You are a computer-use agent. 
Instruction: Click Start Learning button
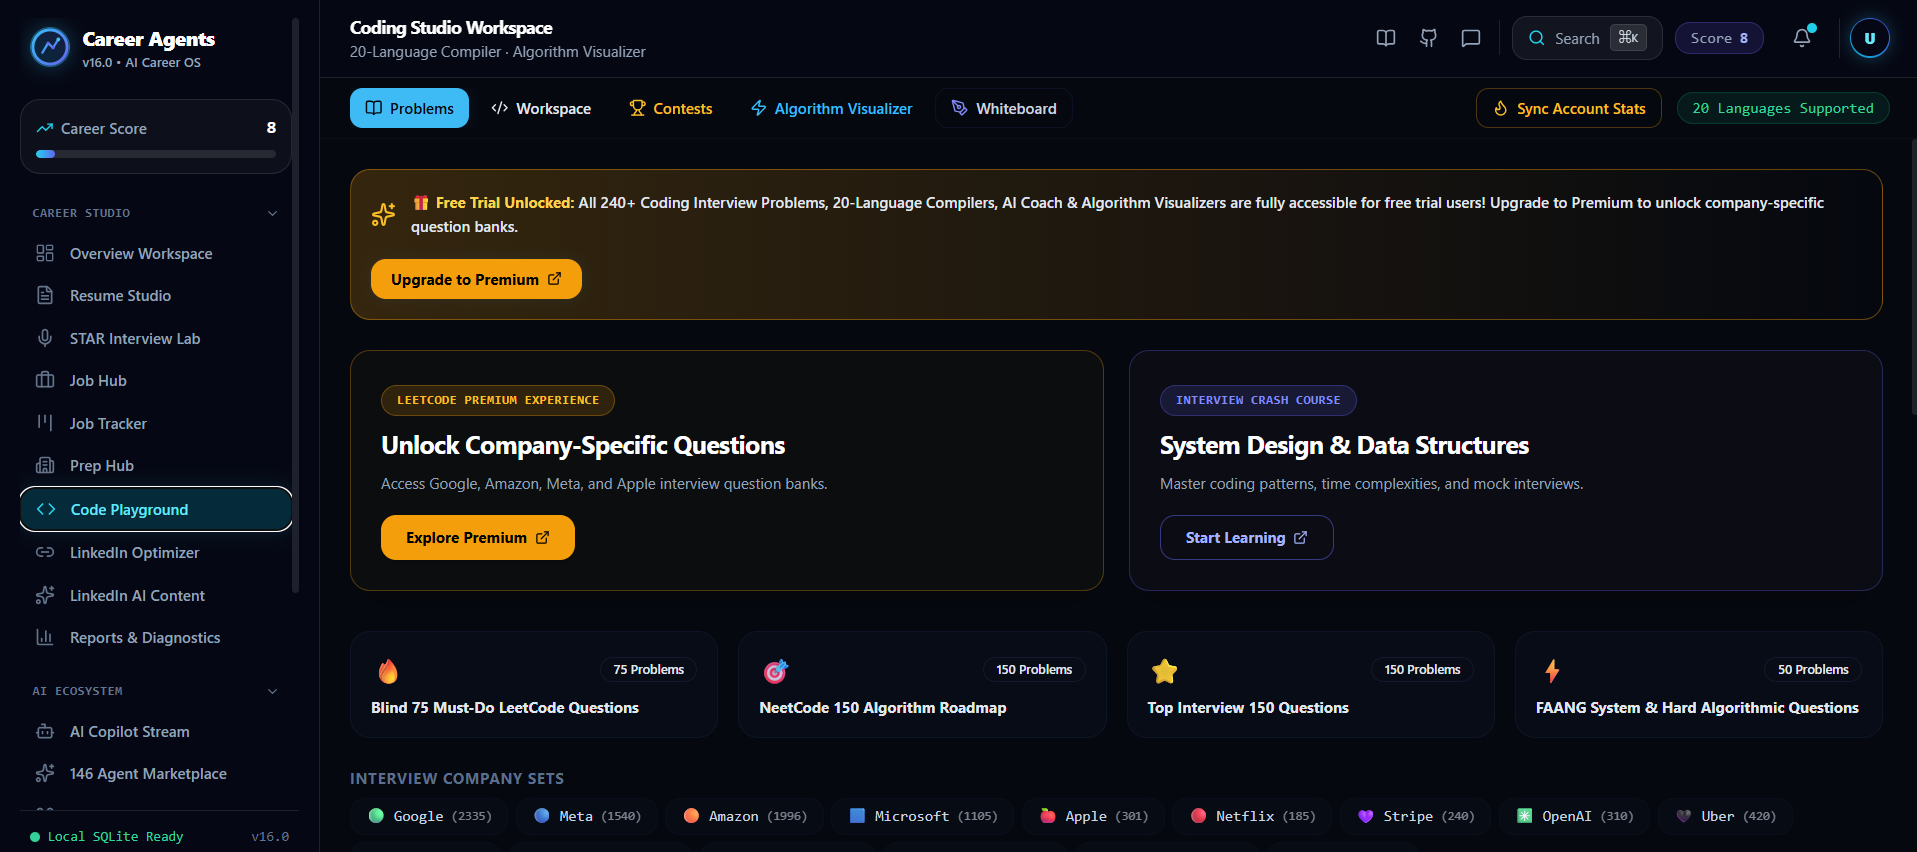coord(1247,537)
